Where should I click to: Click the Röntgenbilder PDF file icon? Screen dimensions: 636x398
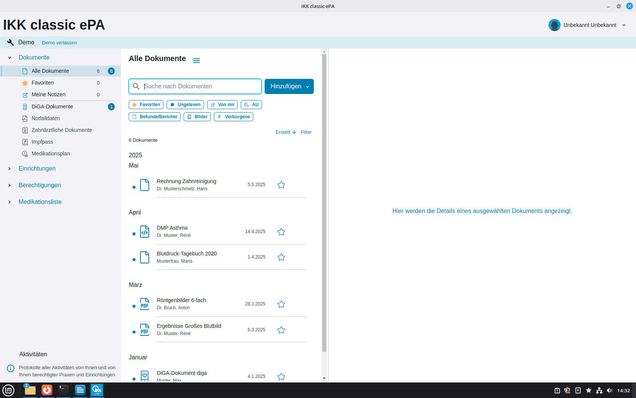tap(144, 304)
